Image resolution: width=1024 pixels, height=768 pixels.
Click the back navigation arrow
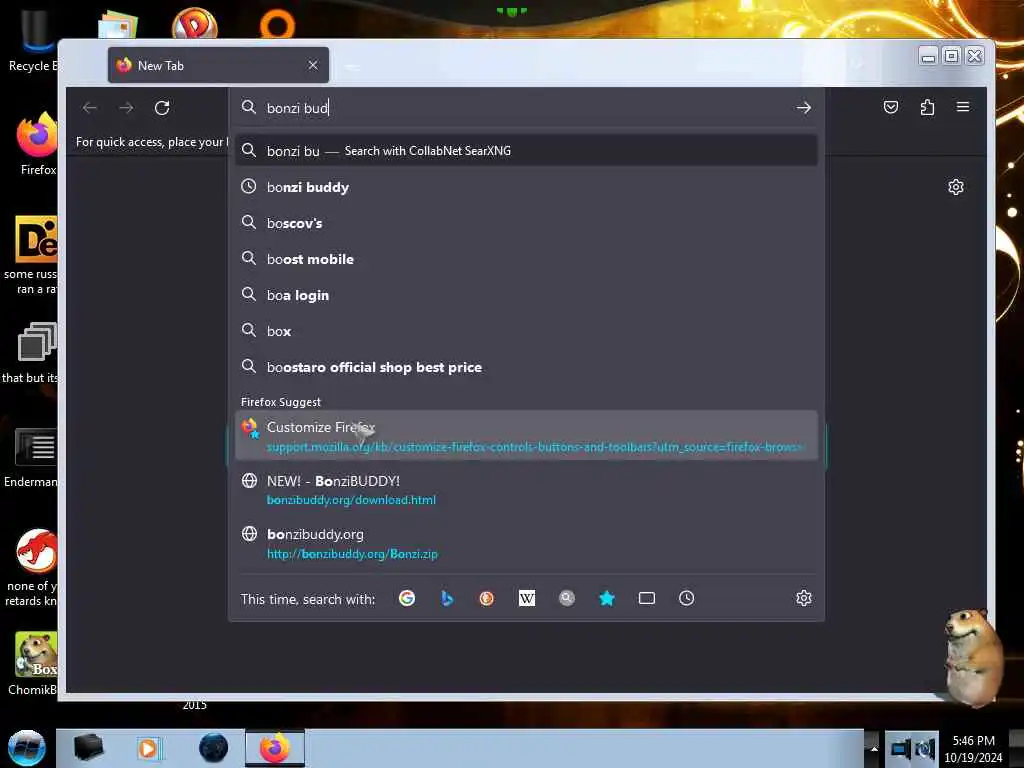90,108
